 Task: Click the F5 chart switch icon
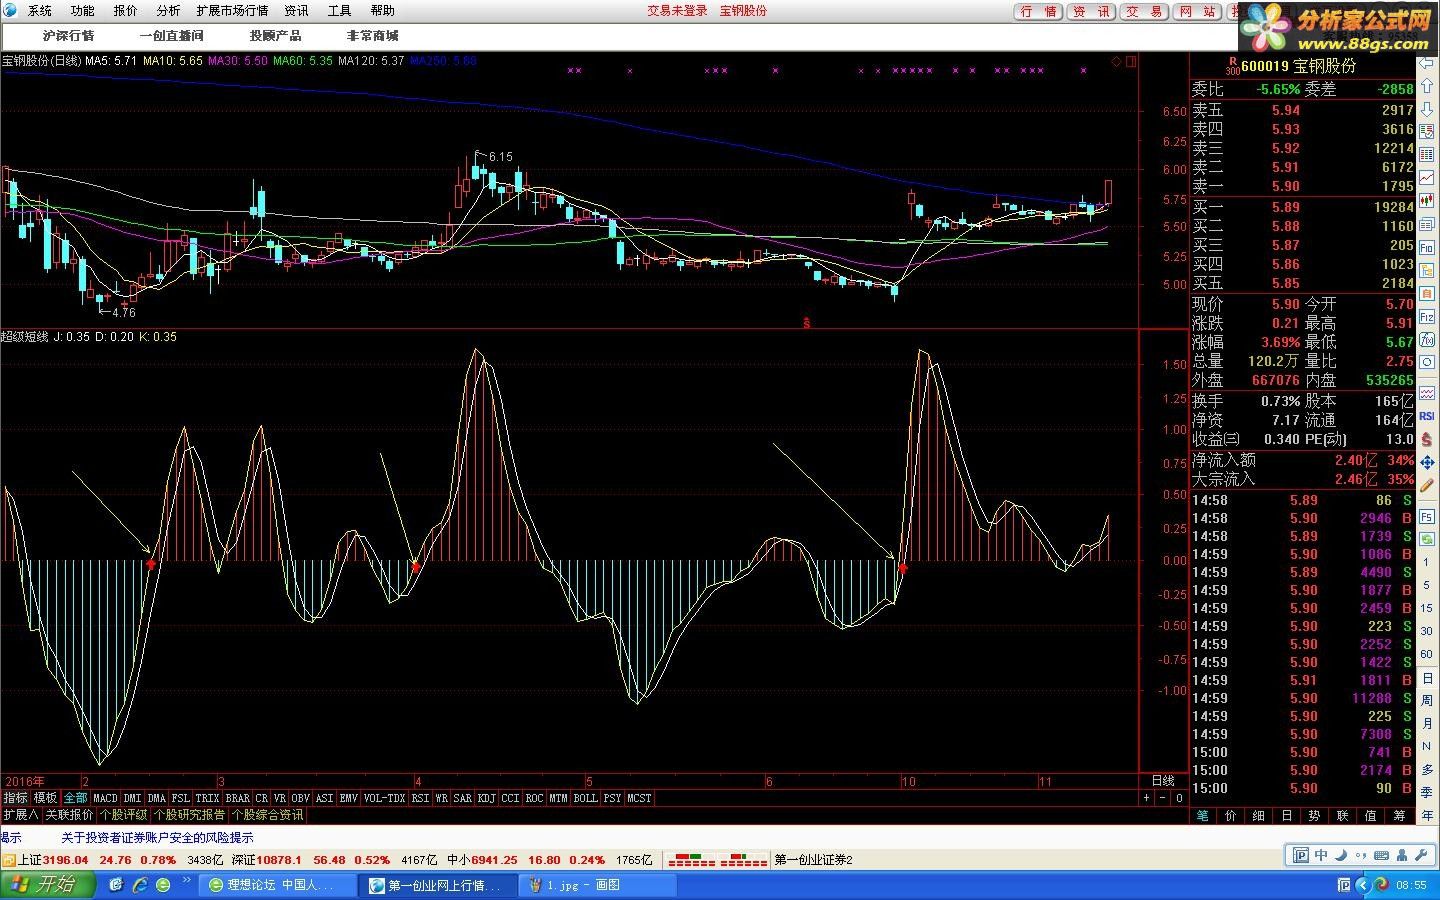tap(1427, 516)
